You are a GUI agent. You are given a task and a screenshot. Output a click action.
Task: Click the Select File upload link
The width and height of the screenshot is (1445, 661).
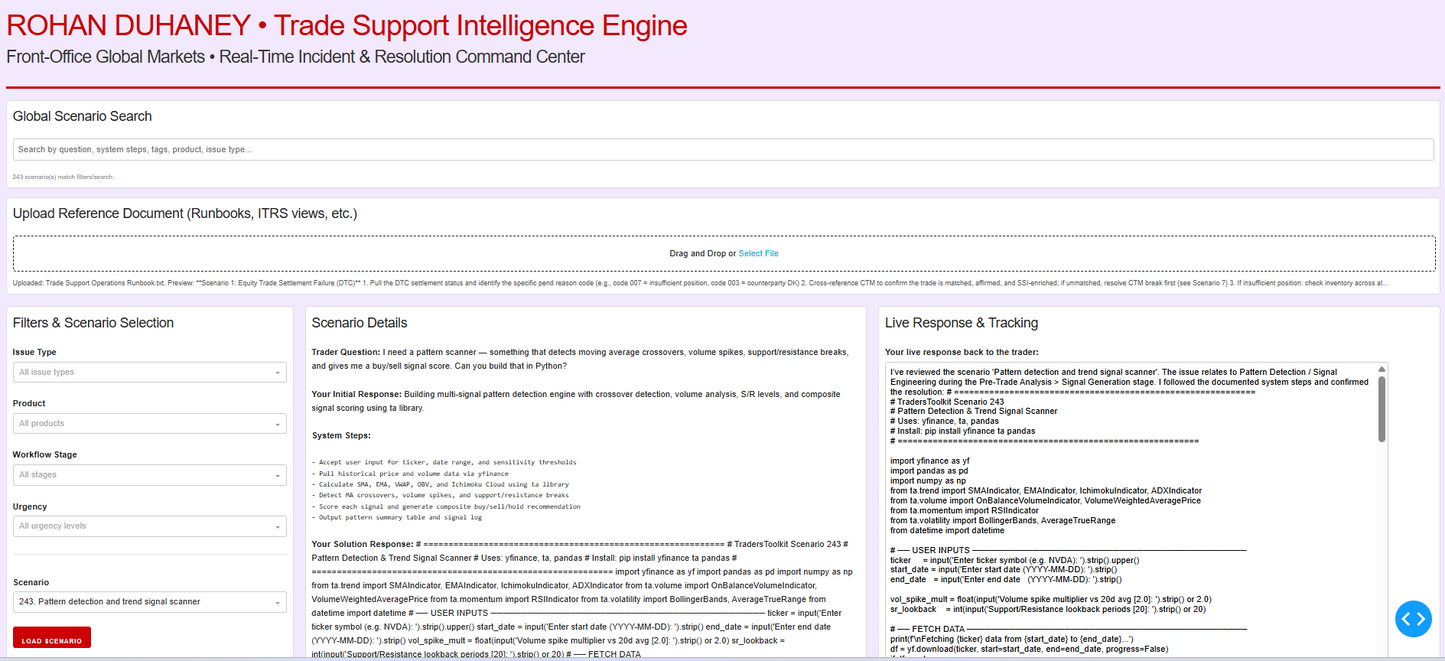tap(758, 254)
